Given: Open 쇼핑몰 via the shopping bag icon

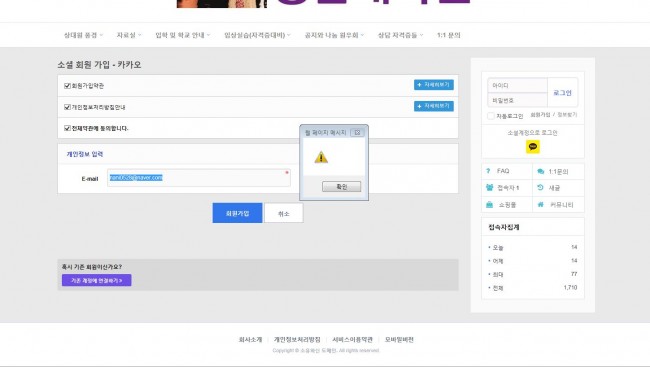Looking at the screenshot, I should click(490, 204).
